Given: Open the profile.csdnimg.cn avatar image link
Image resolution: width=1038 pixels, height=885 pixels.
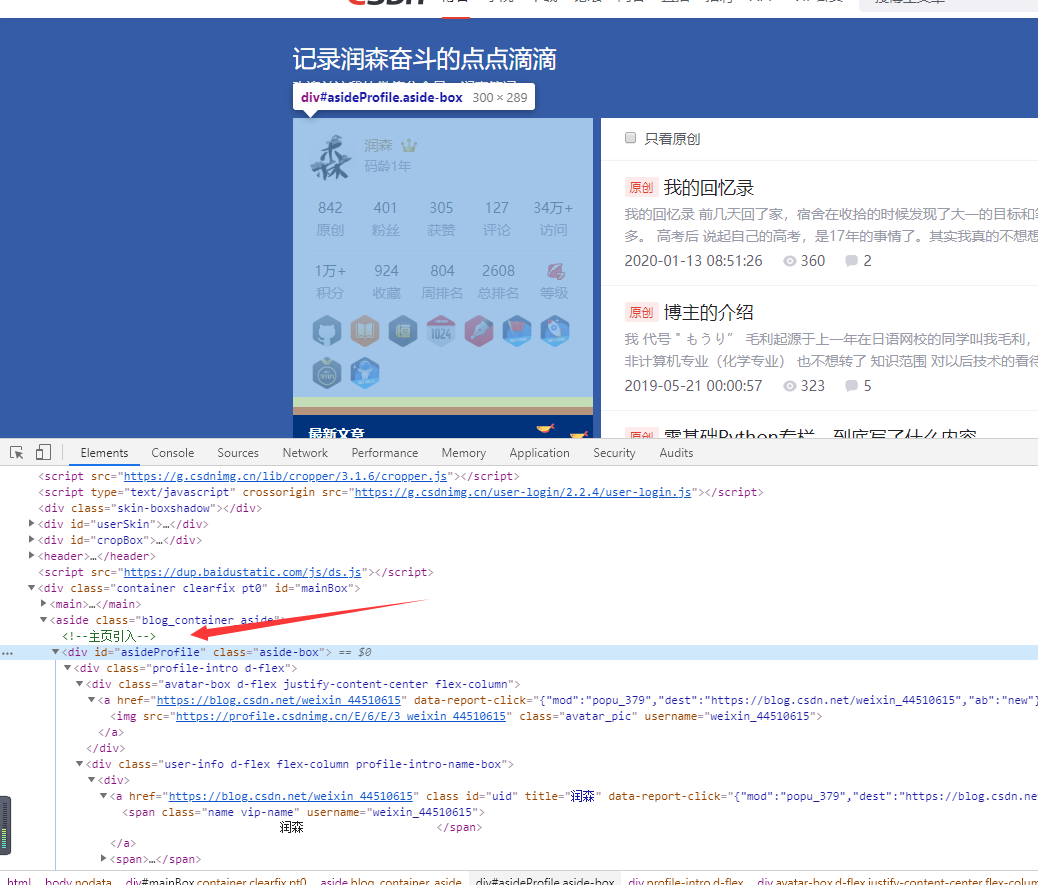Looking at the screenshot, I should [341, 716].
